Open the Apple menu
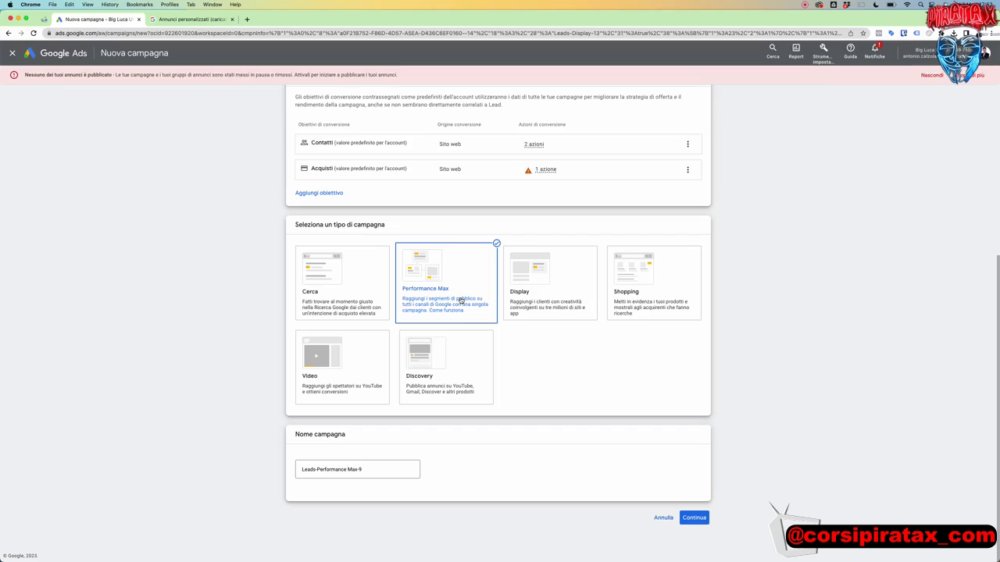 (10, 4)
